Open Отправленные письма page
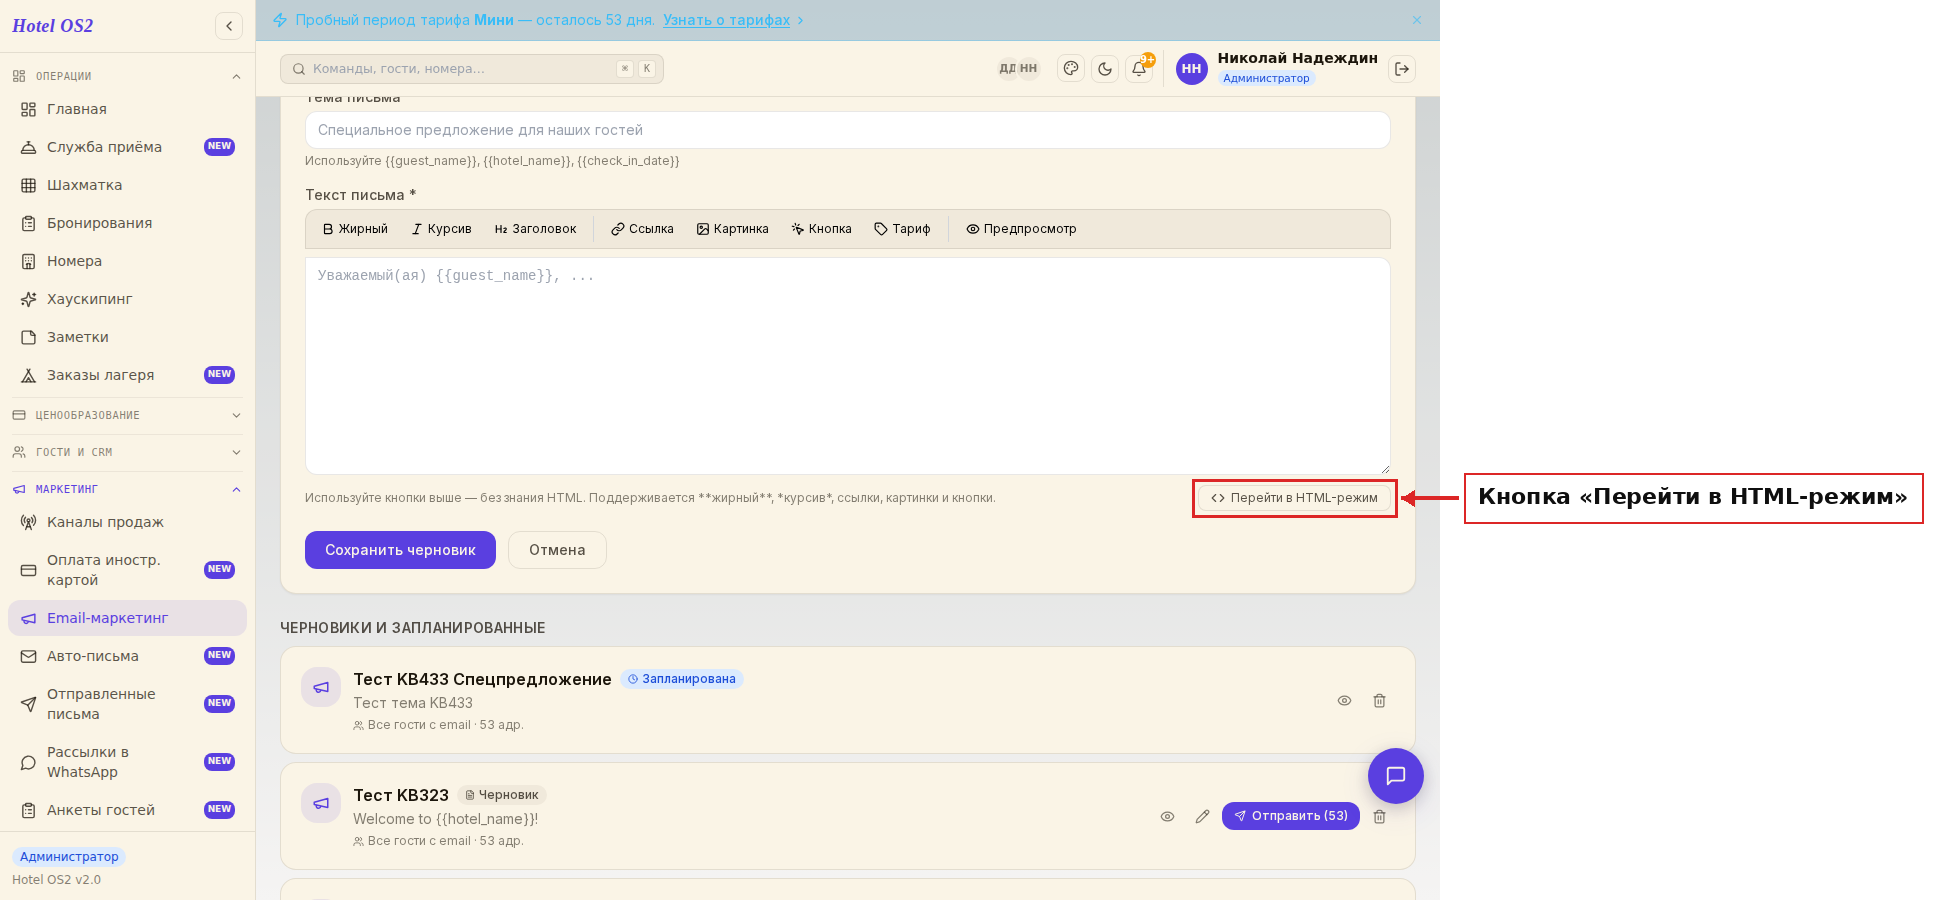Viewport: 1947px width, 900px height. 127,704
